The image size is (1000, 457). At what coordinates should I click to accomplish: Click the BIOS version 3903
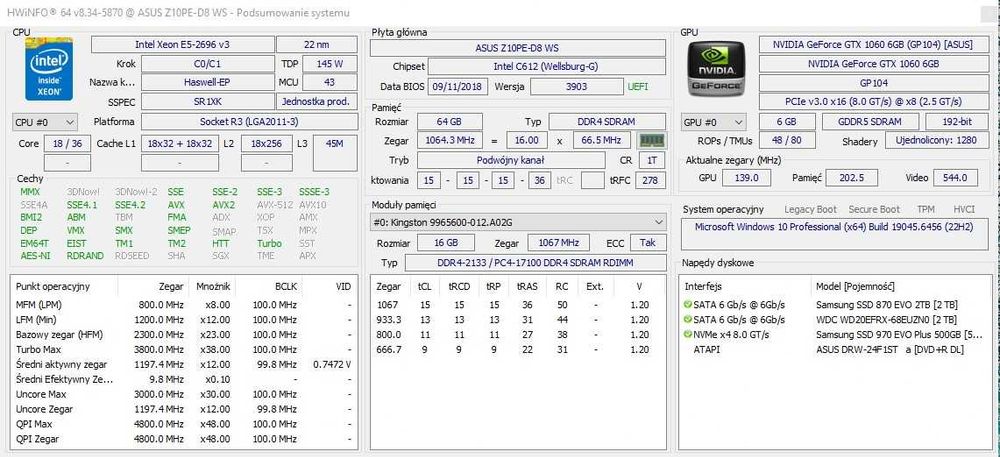pyautogui.click(x=577, y=87)
